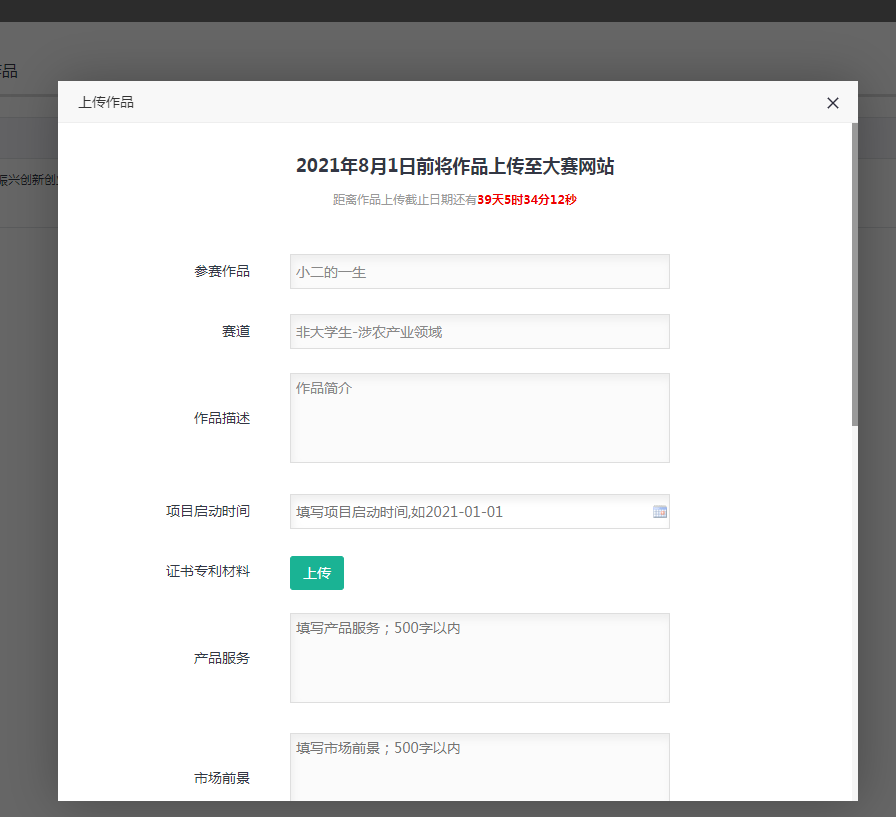896x817 pixels.
Task: Click the 填写市场前景 textarea
Action: pyautogui.click(x=479, y=767)
